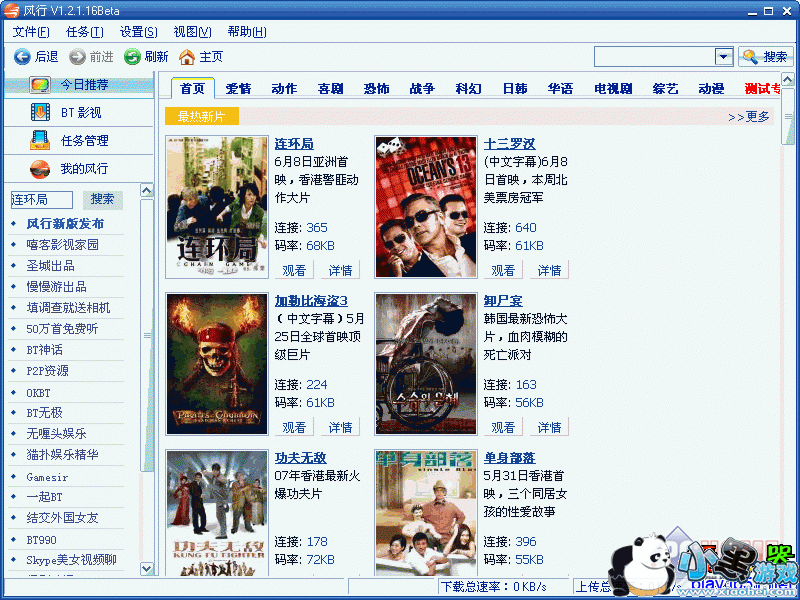Image resolution: width=800 pixels, height=600 pixels.
Task: Open BT 影视 film icon in sidebar
Action: coord(40,112)
